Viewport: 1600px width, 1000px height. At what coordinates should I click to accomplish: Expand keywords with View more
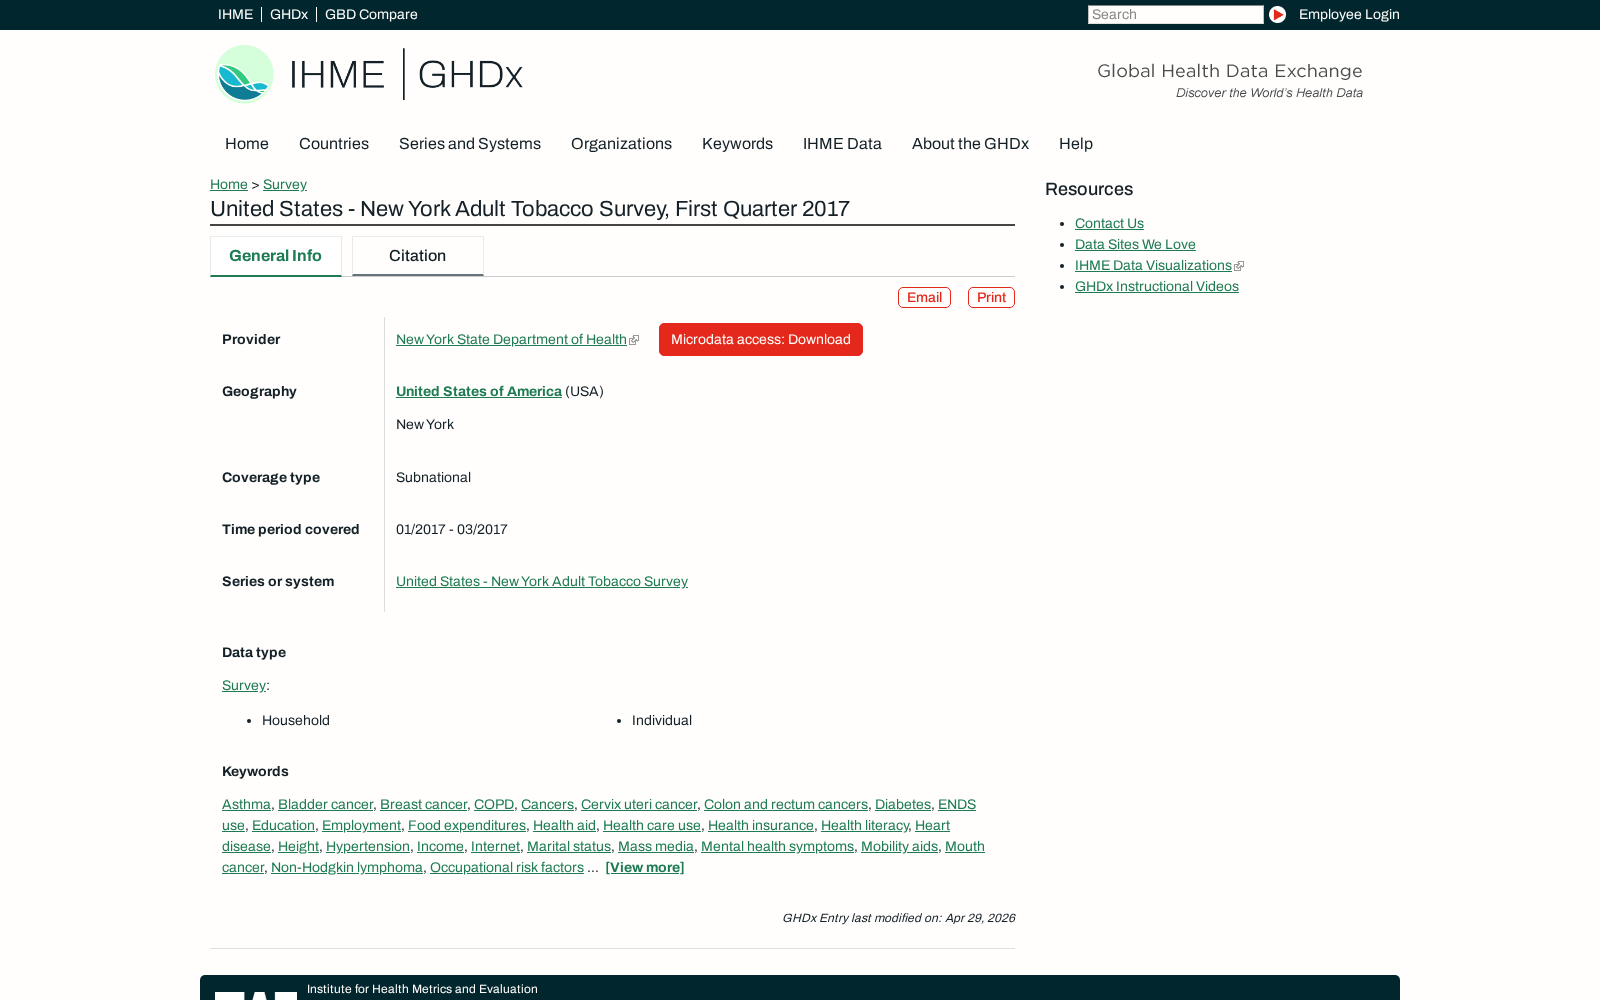tap(645, 867)
